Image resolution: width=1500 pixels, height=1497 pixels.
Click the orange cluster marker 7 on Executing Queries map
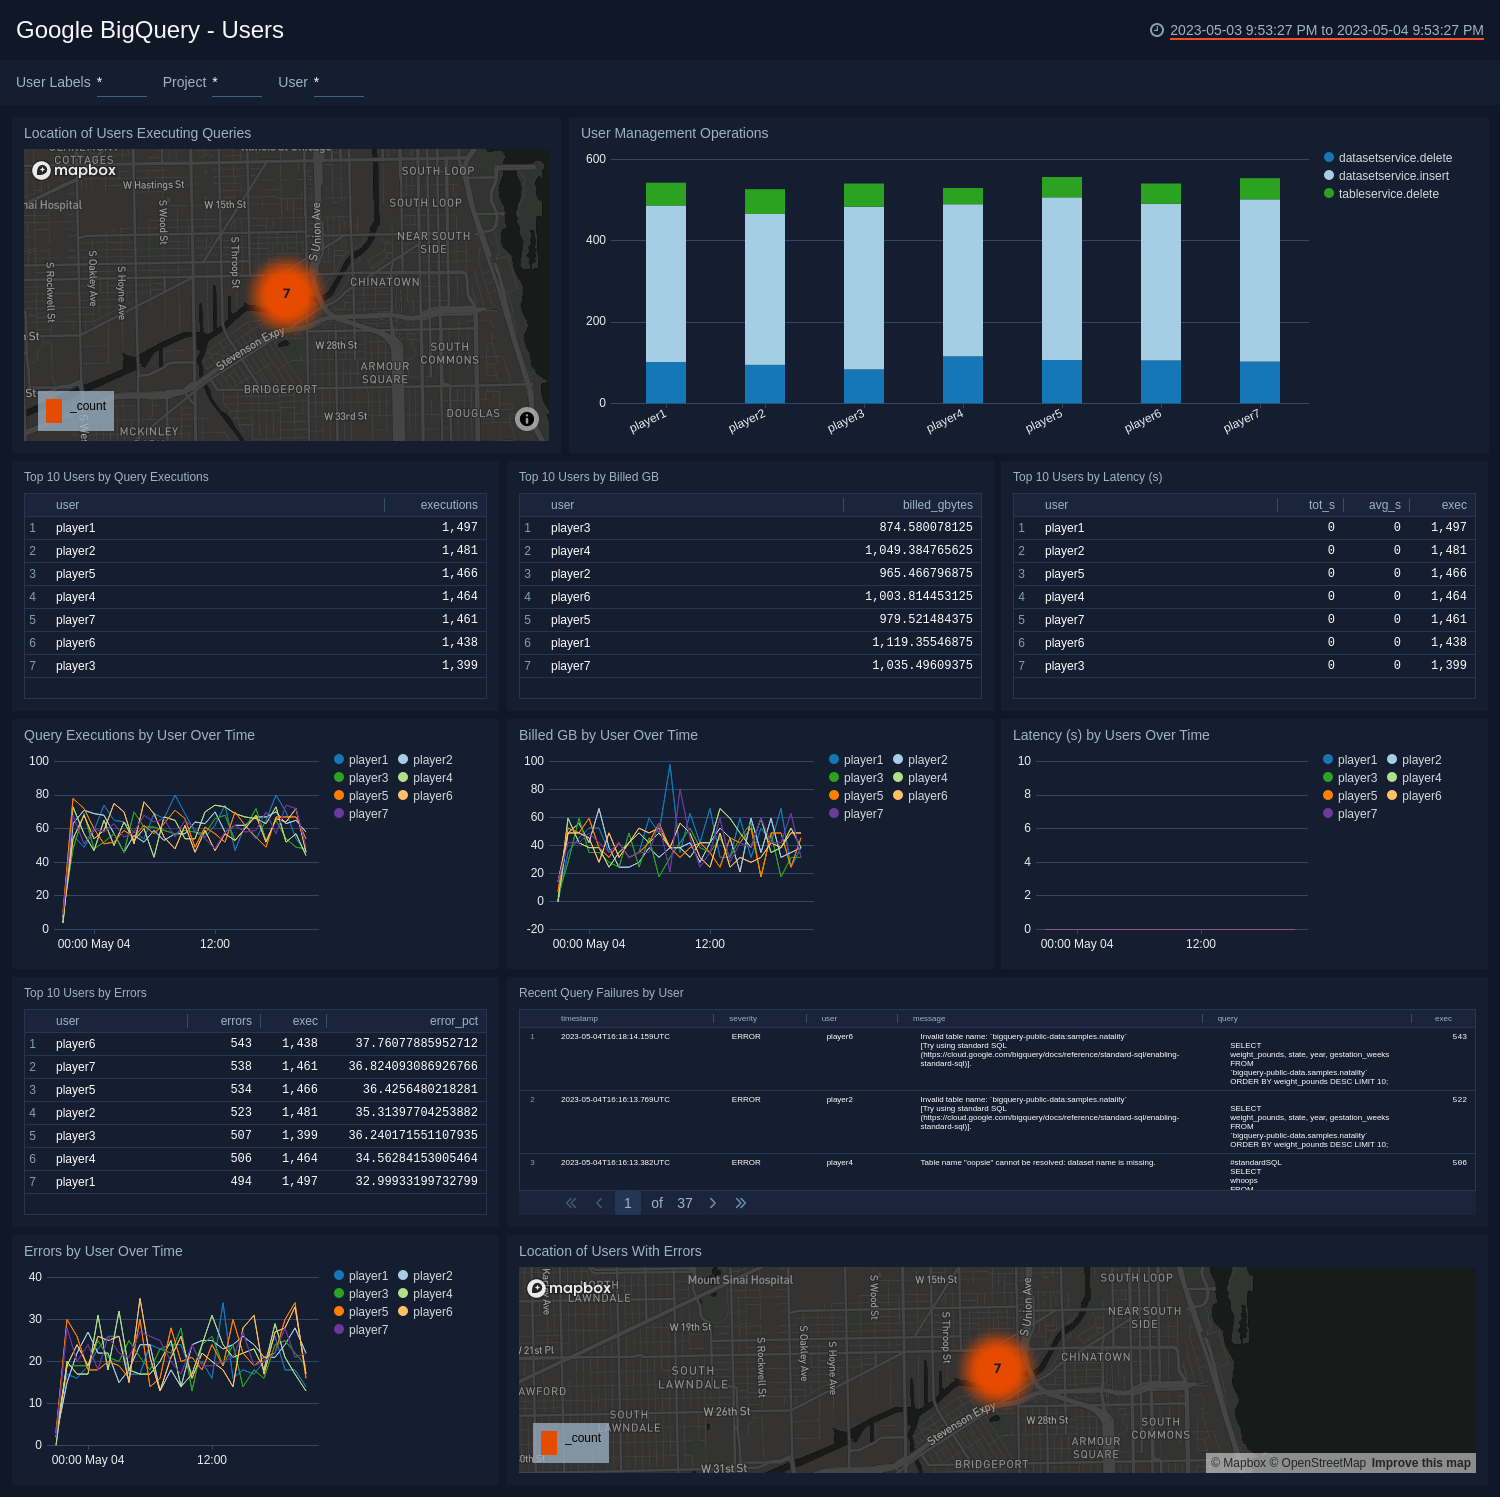pyautogui.click(x=286, y=293)
